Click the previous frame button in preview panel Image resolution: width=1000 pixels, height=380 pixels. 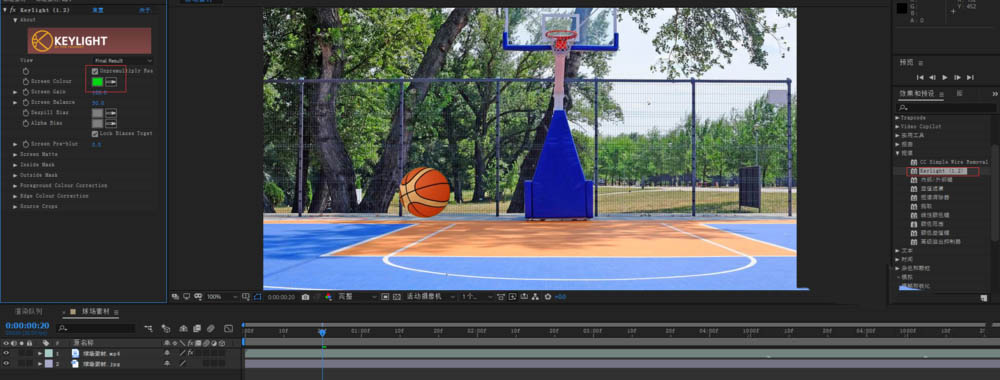point(932,77)
